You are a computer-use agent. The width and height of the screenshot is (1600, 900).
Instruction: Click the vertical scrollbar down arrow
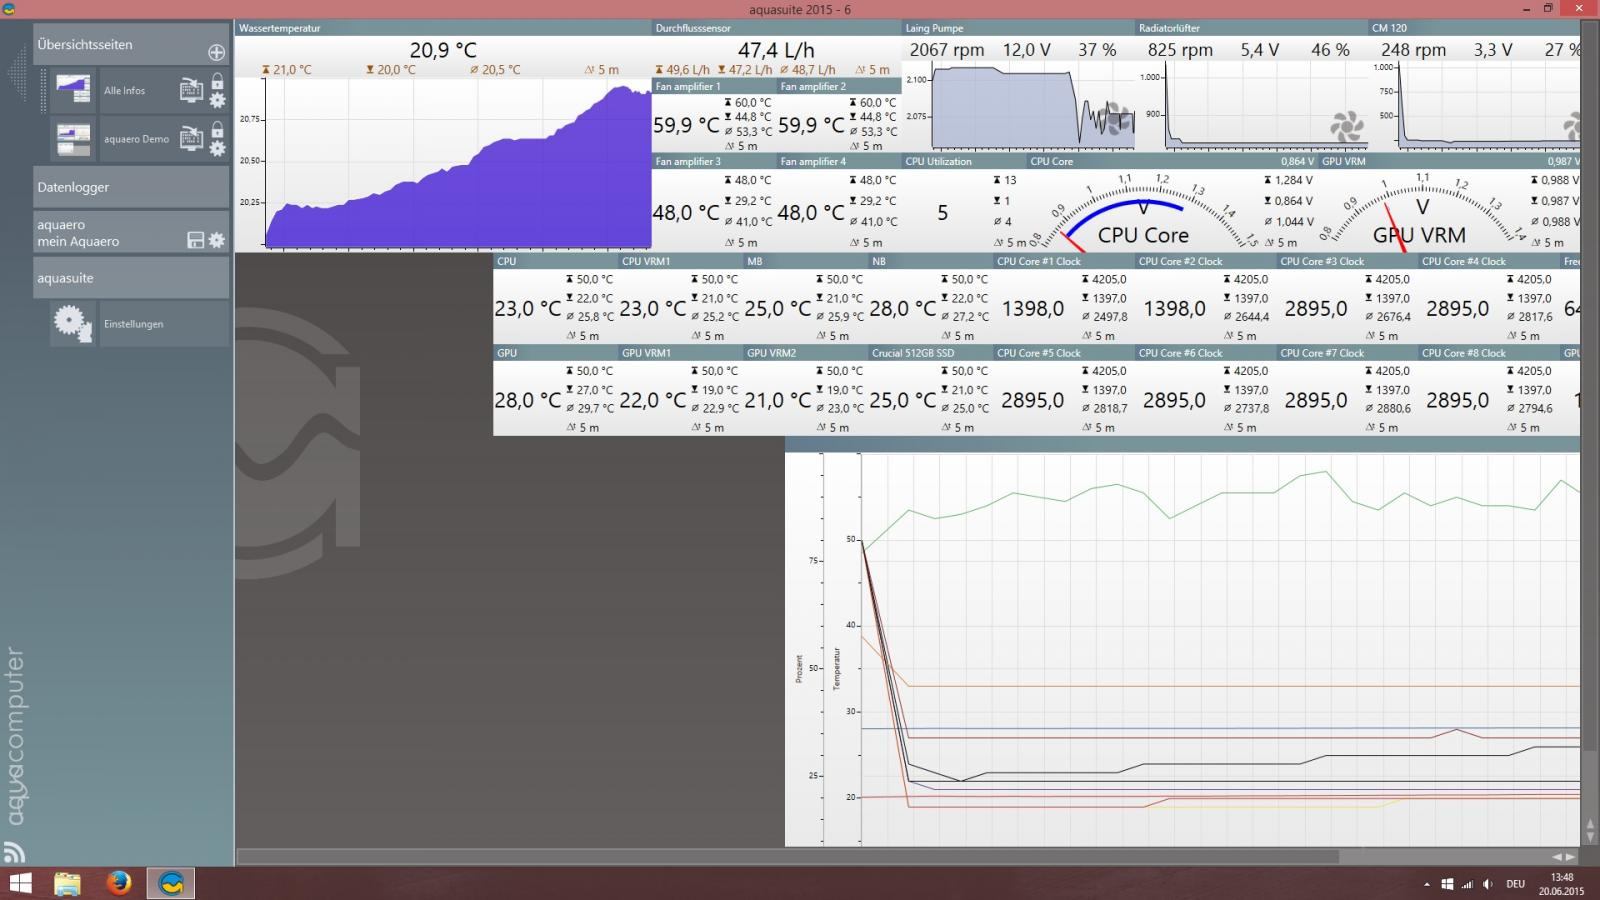[1590, 836]
